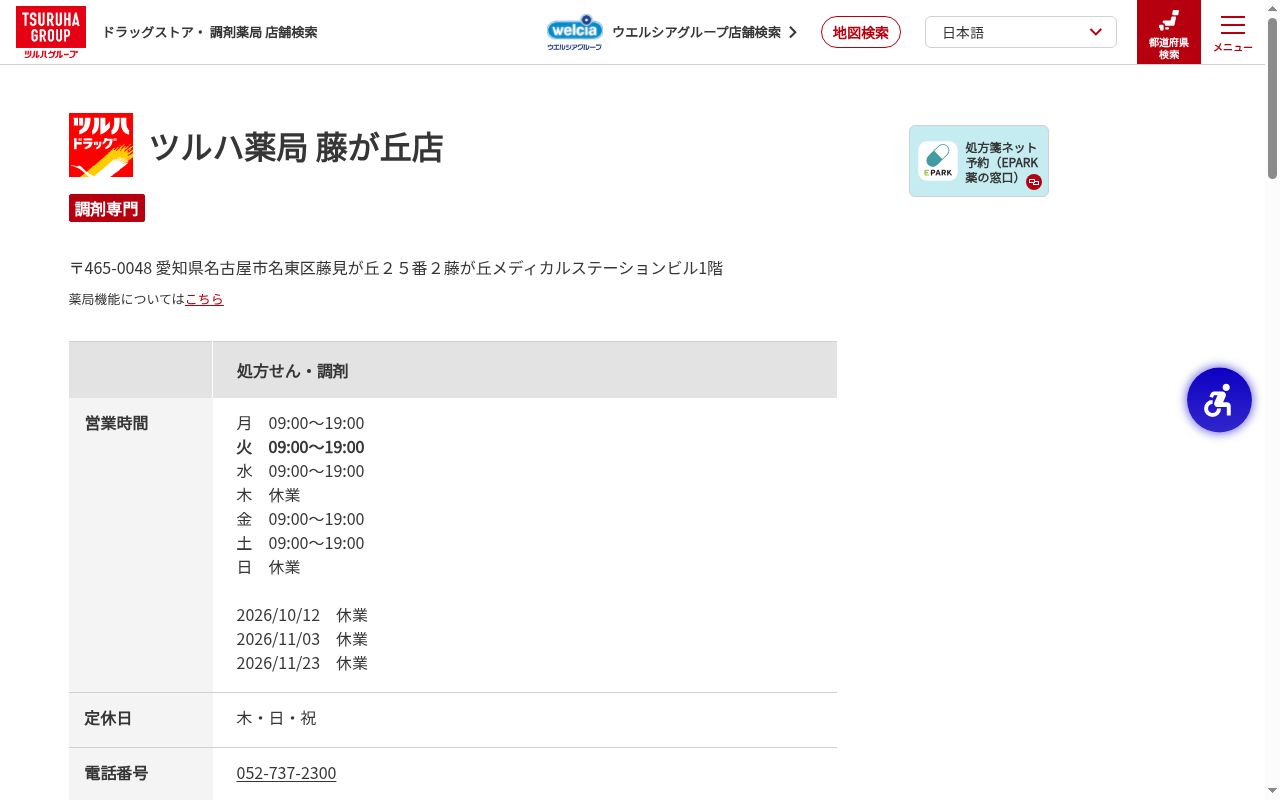Click the ツルハドラッグ store logo
This screenshot has height=800, width=1280.
pyautogui.click(x=101, y=145)
